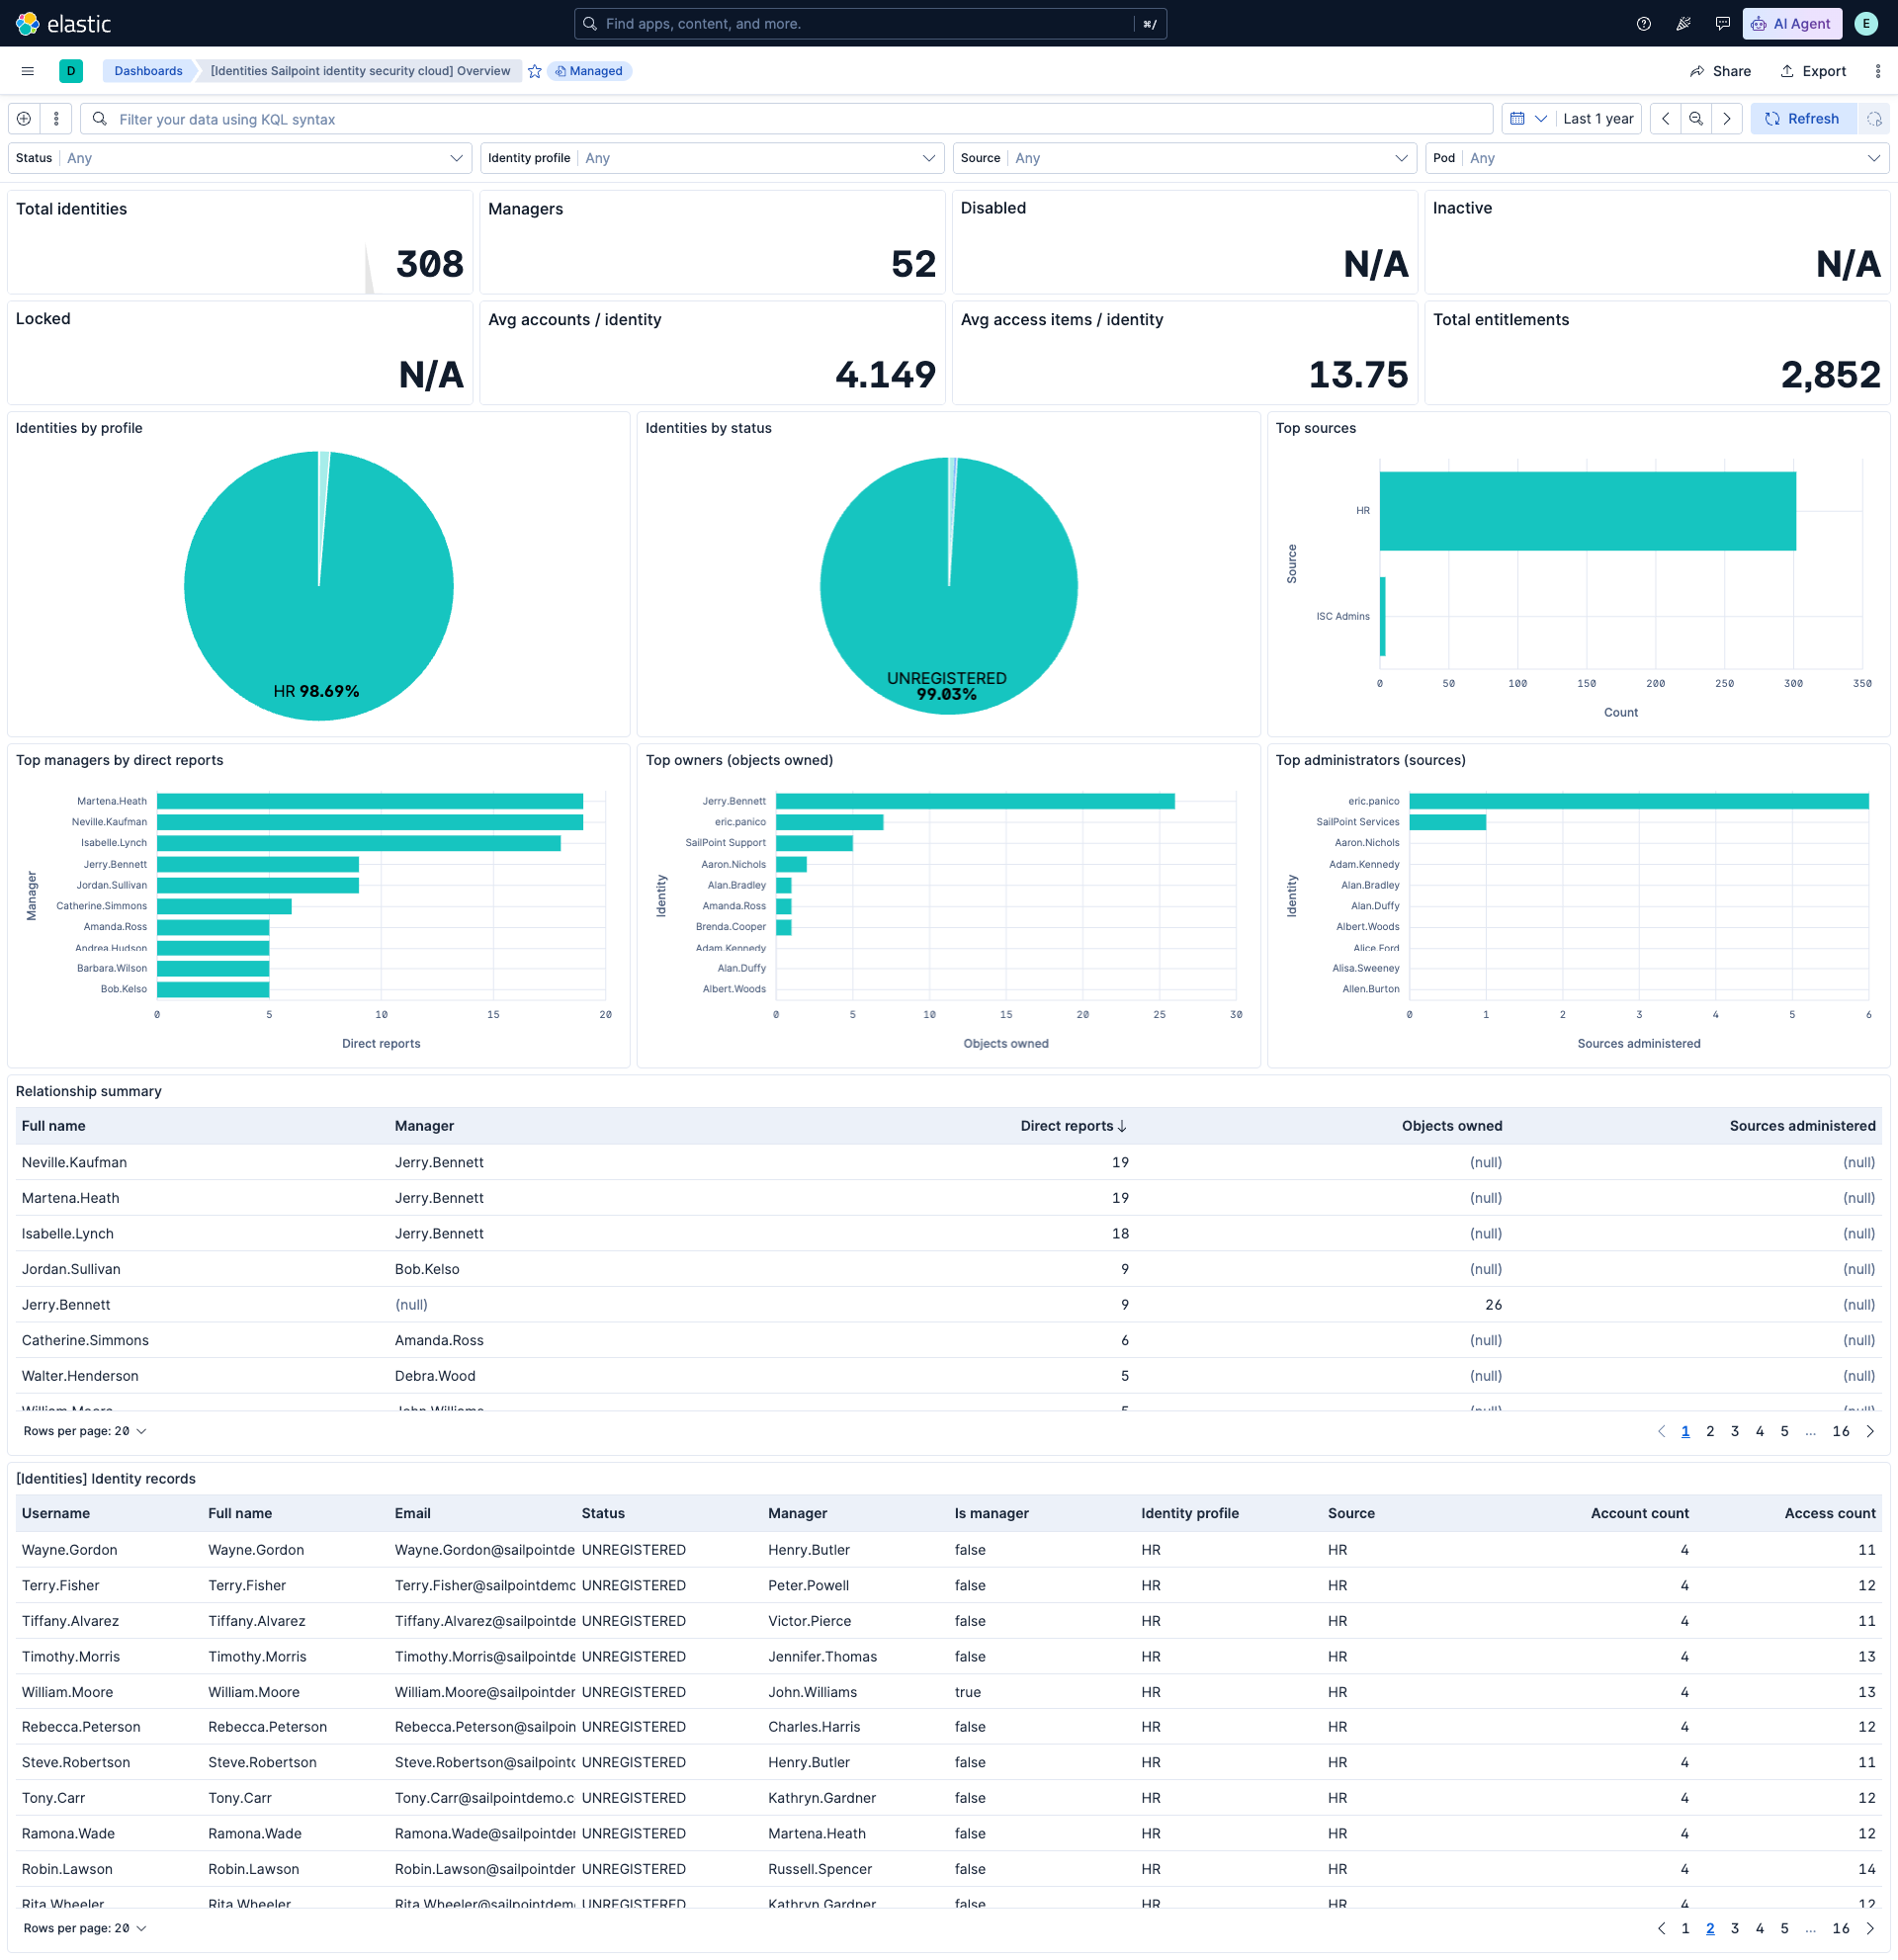Click the dashboard title breadcrumb
The width and height of the screenshot is (1898, 1960).
[360, 71]
